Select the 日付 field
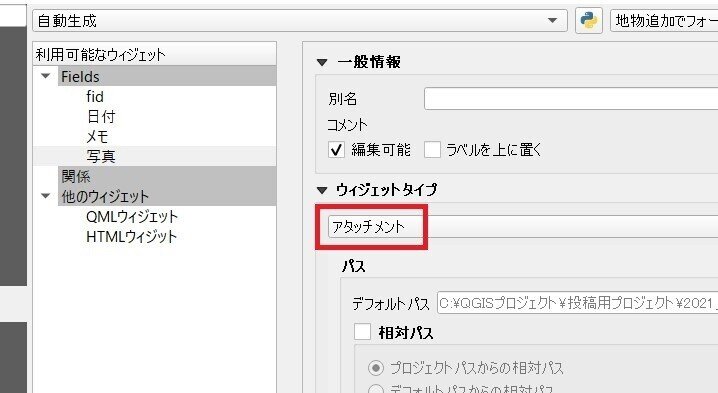 tap(101, 116)
